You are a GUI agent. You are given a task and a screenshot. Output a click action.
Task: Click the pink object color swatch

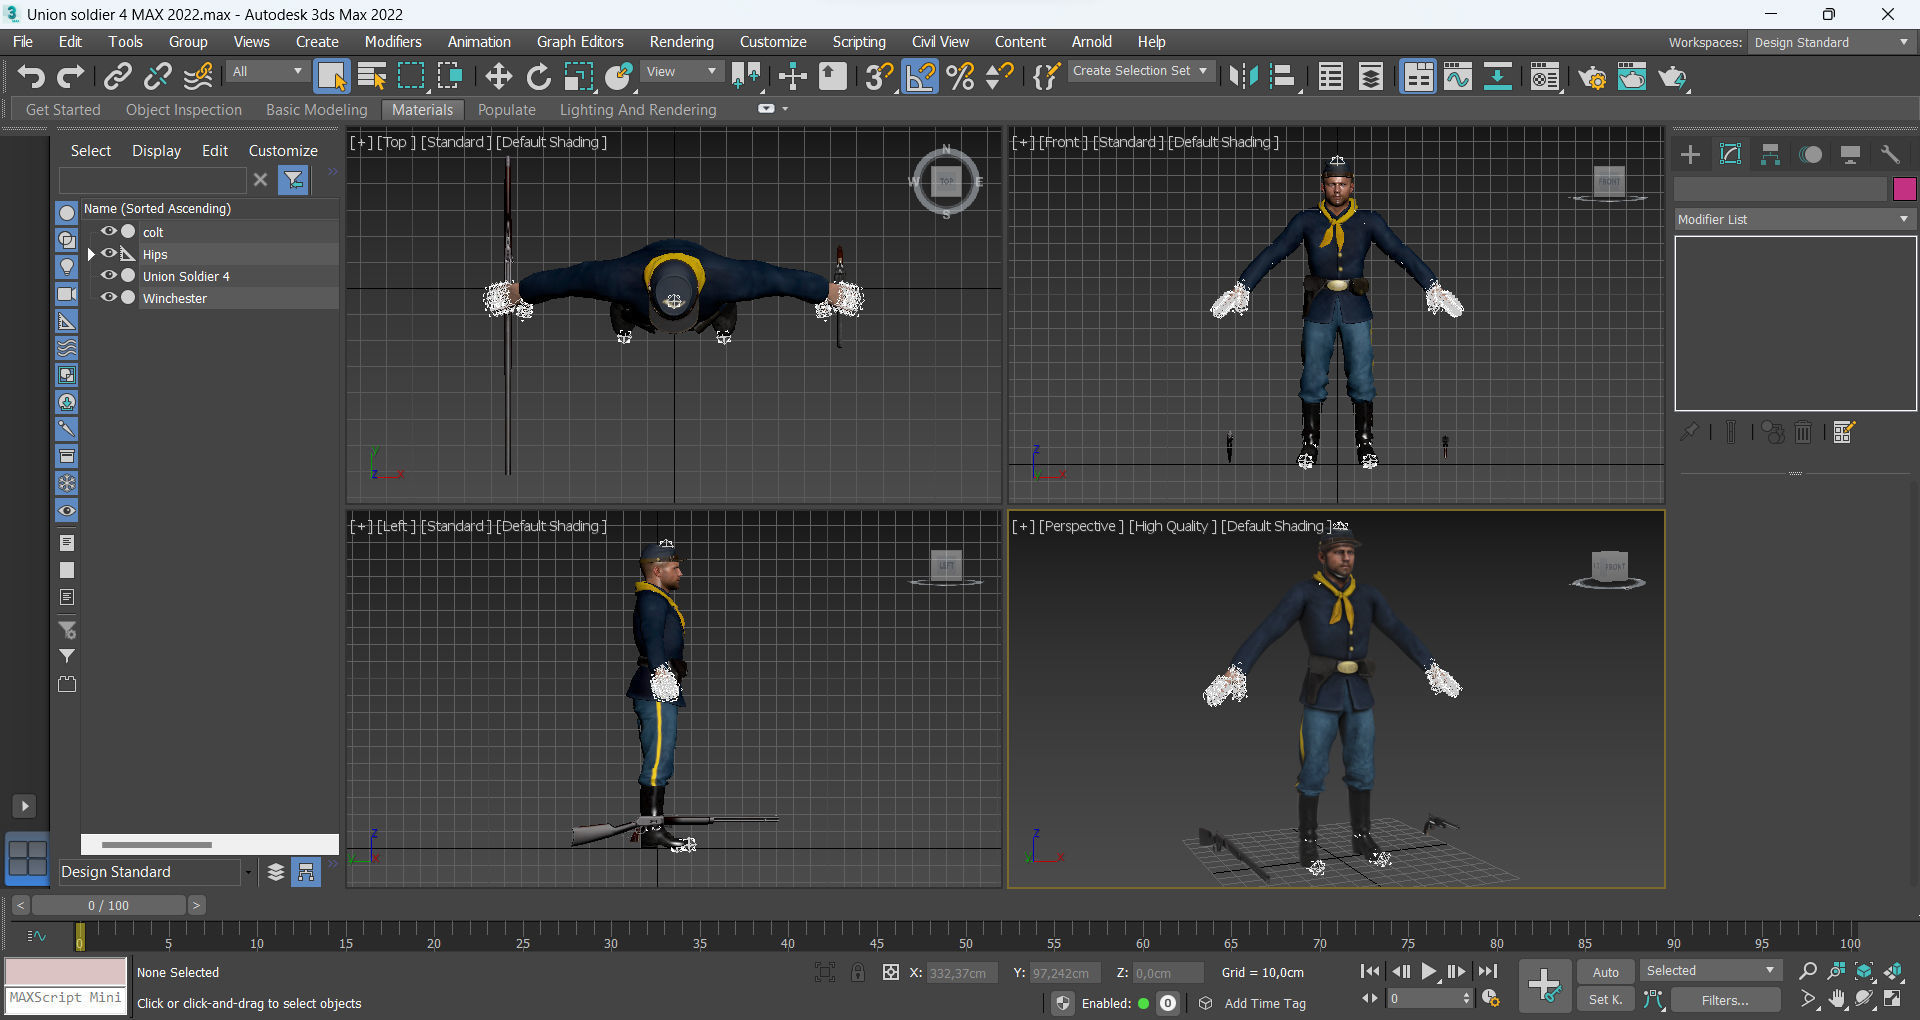(1904, 188)
